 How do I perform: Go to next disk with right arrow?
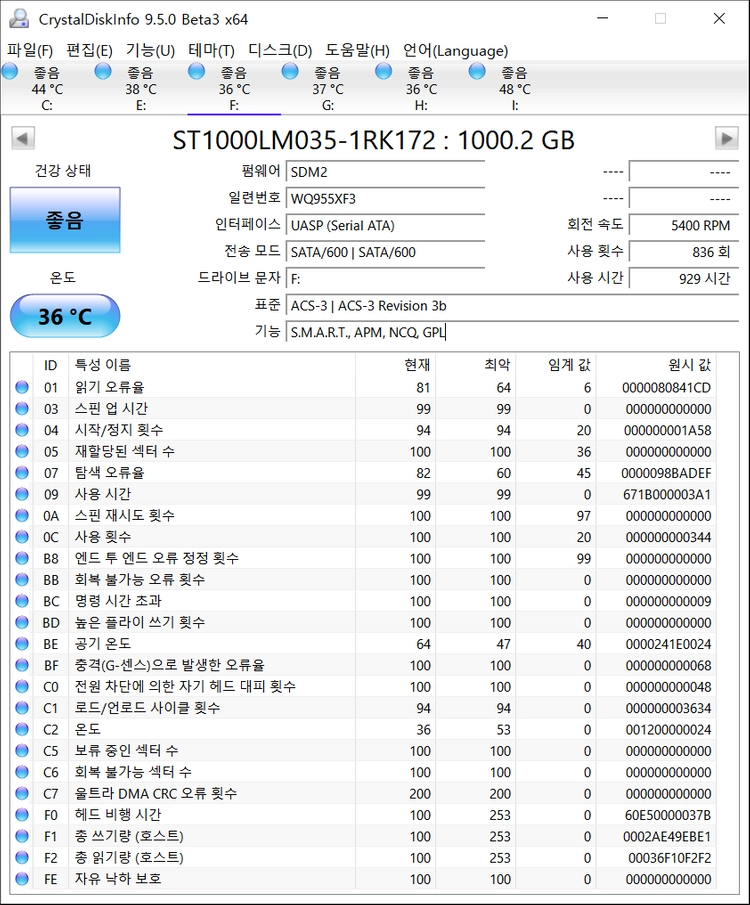[x=726, y=139]
